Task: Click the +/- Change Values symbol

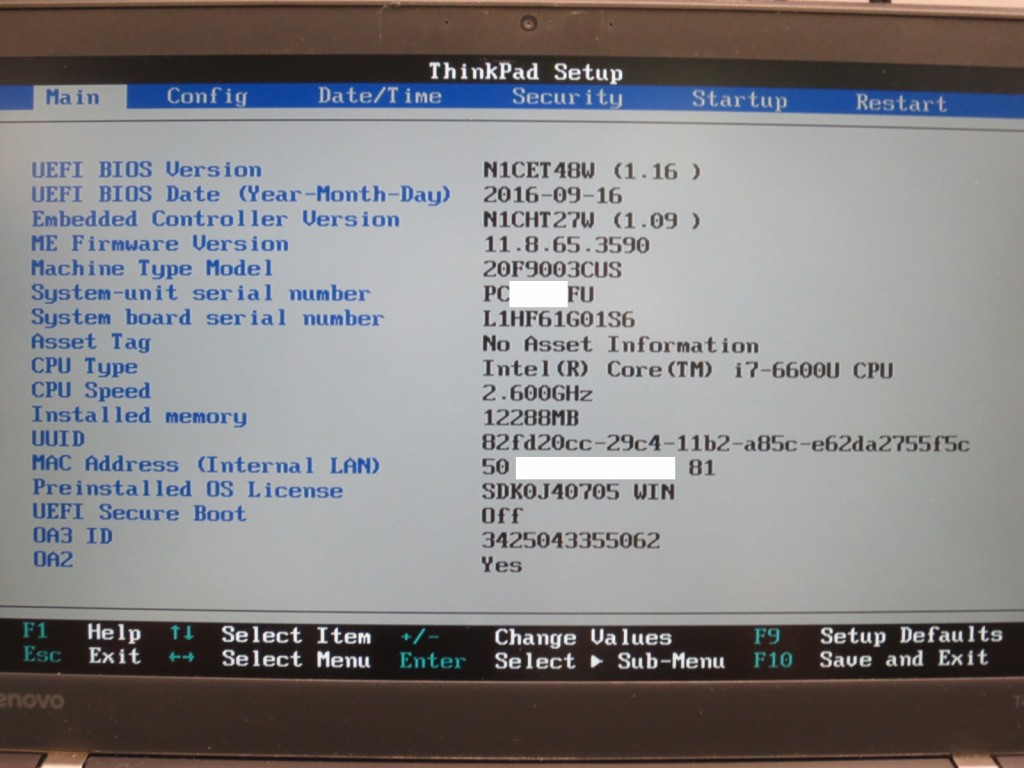Action: coord(417,636)
